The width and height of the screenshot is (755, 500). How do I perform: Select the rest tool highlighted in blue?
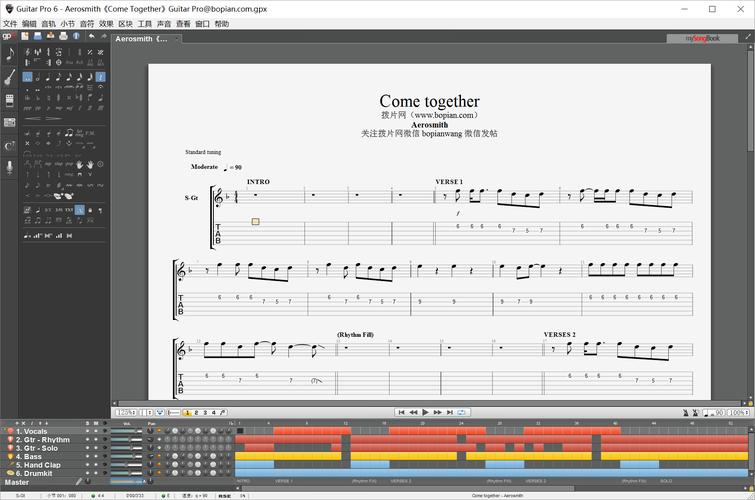100,77
